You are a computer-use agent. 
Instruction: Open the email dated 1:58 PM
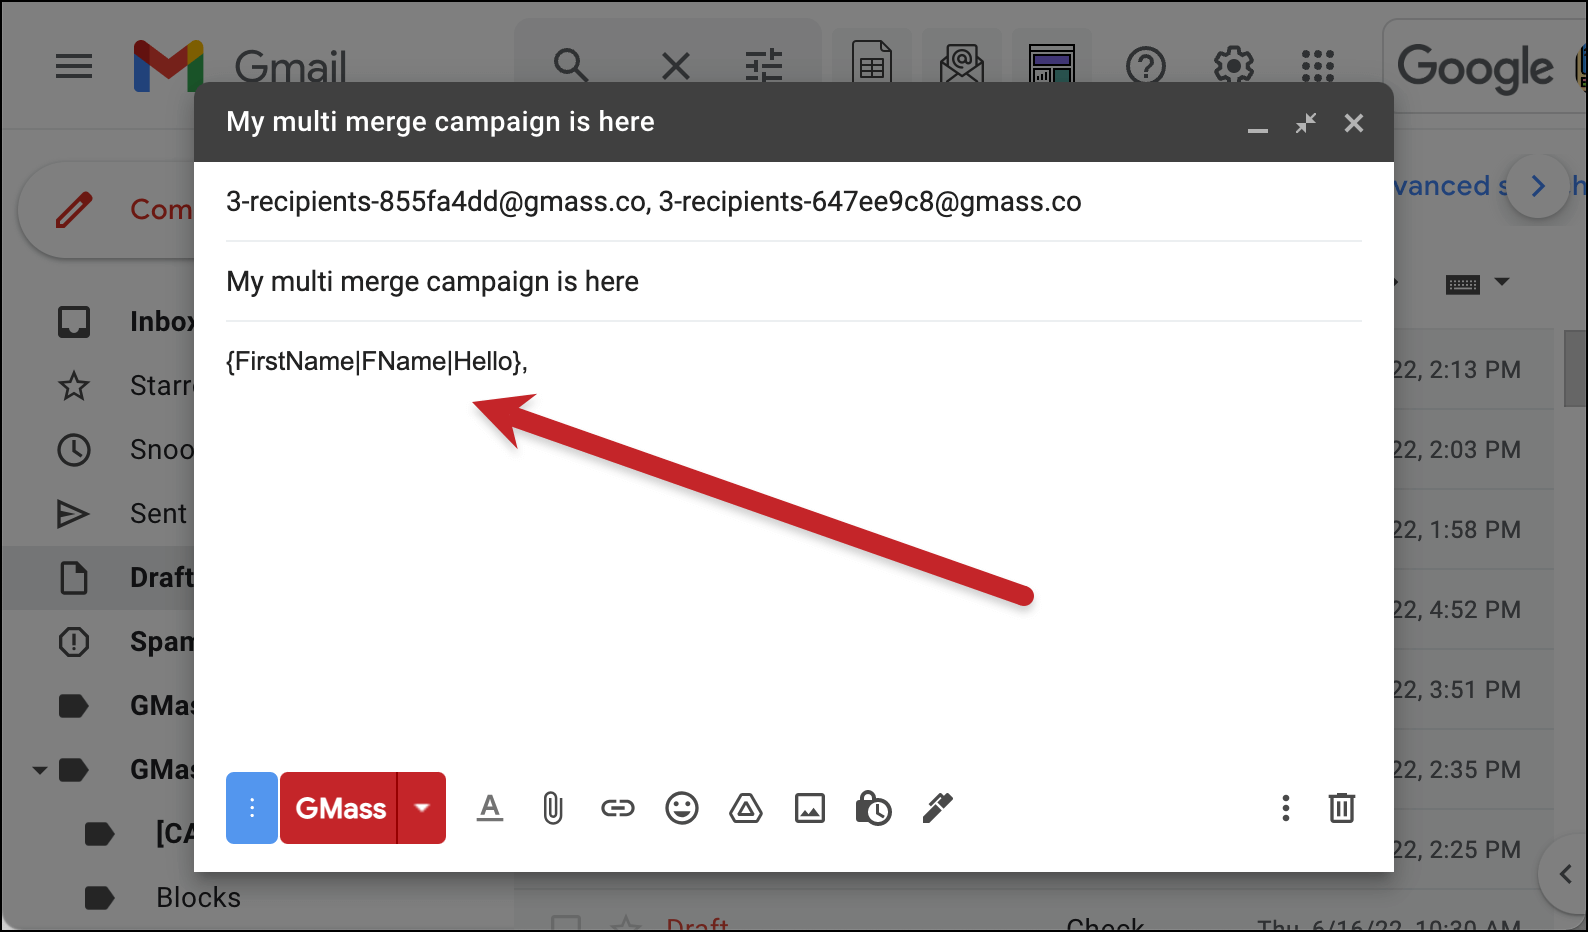coord(1474,530)
